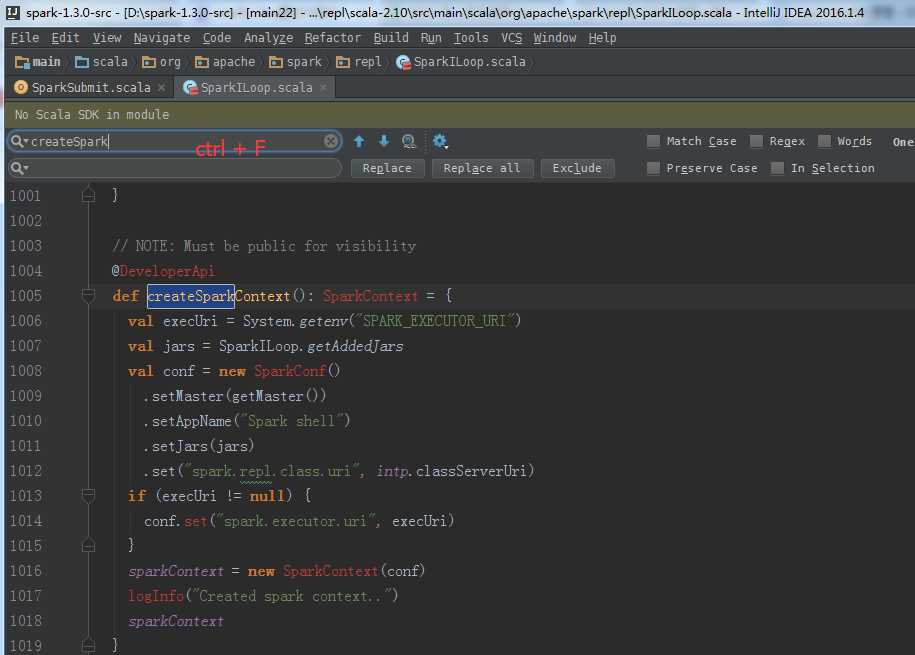Image resolution: width=915 pixels, height=655 pixels.
Task: Click the highlighted createSpark match in code
Action: point(191,296)
